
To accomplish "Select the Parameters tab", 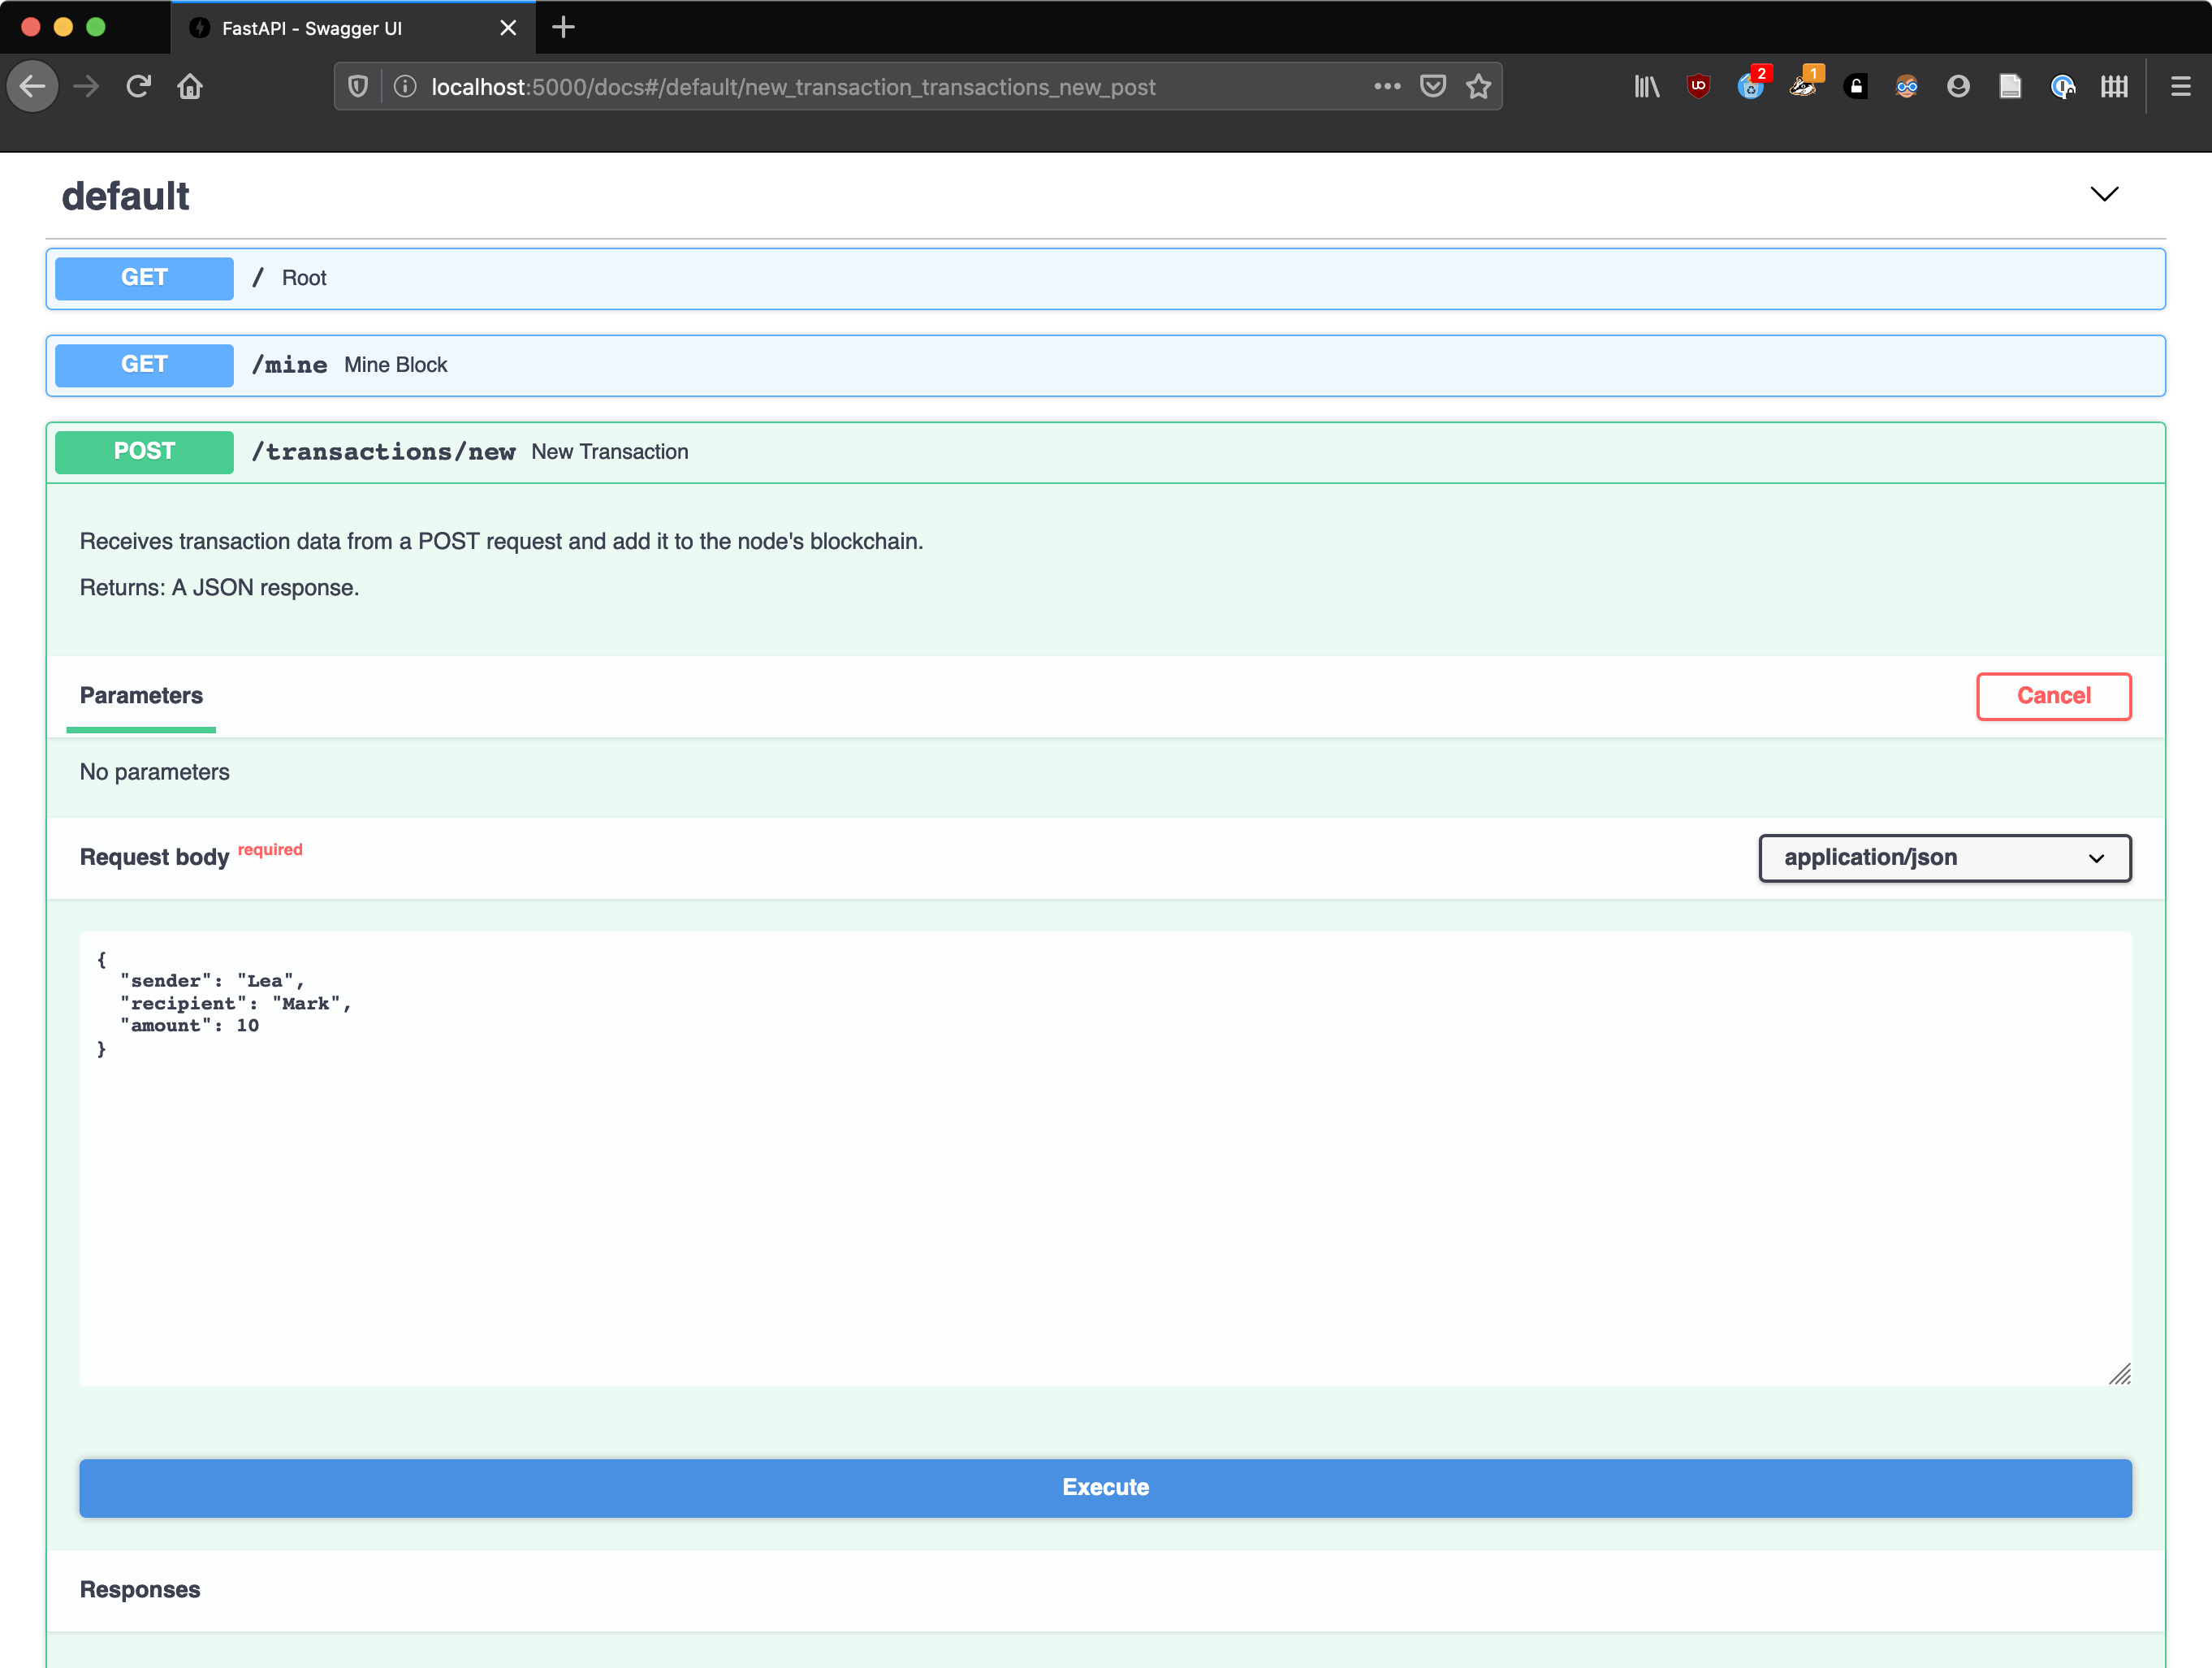I will pyautogui.click(x=141, y=696).
